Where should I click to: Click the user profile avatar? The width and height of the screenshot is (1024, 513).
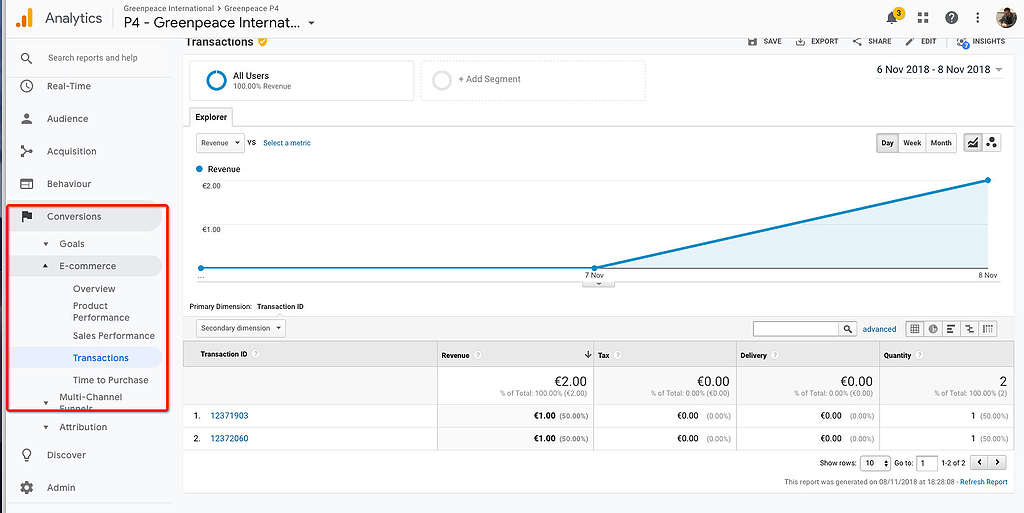1006,18
